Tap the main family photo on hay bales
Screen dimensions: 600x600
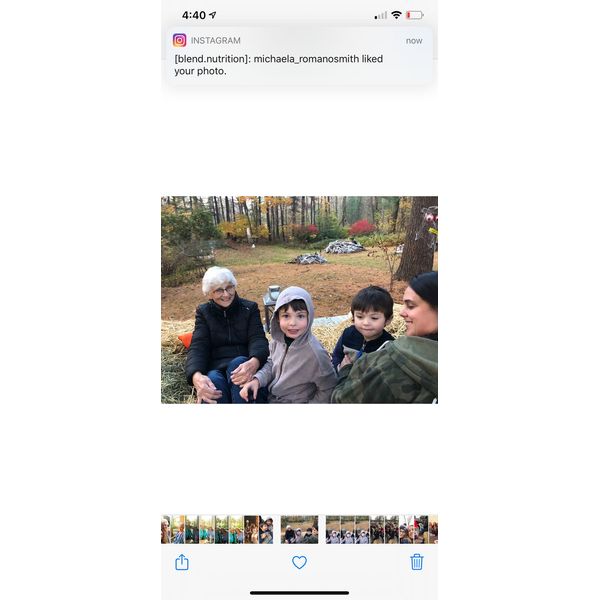(299, 300)
